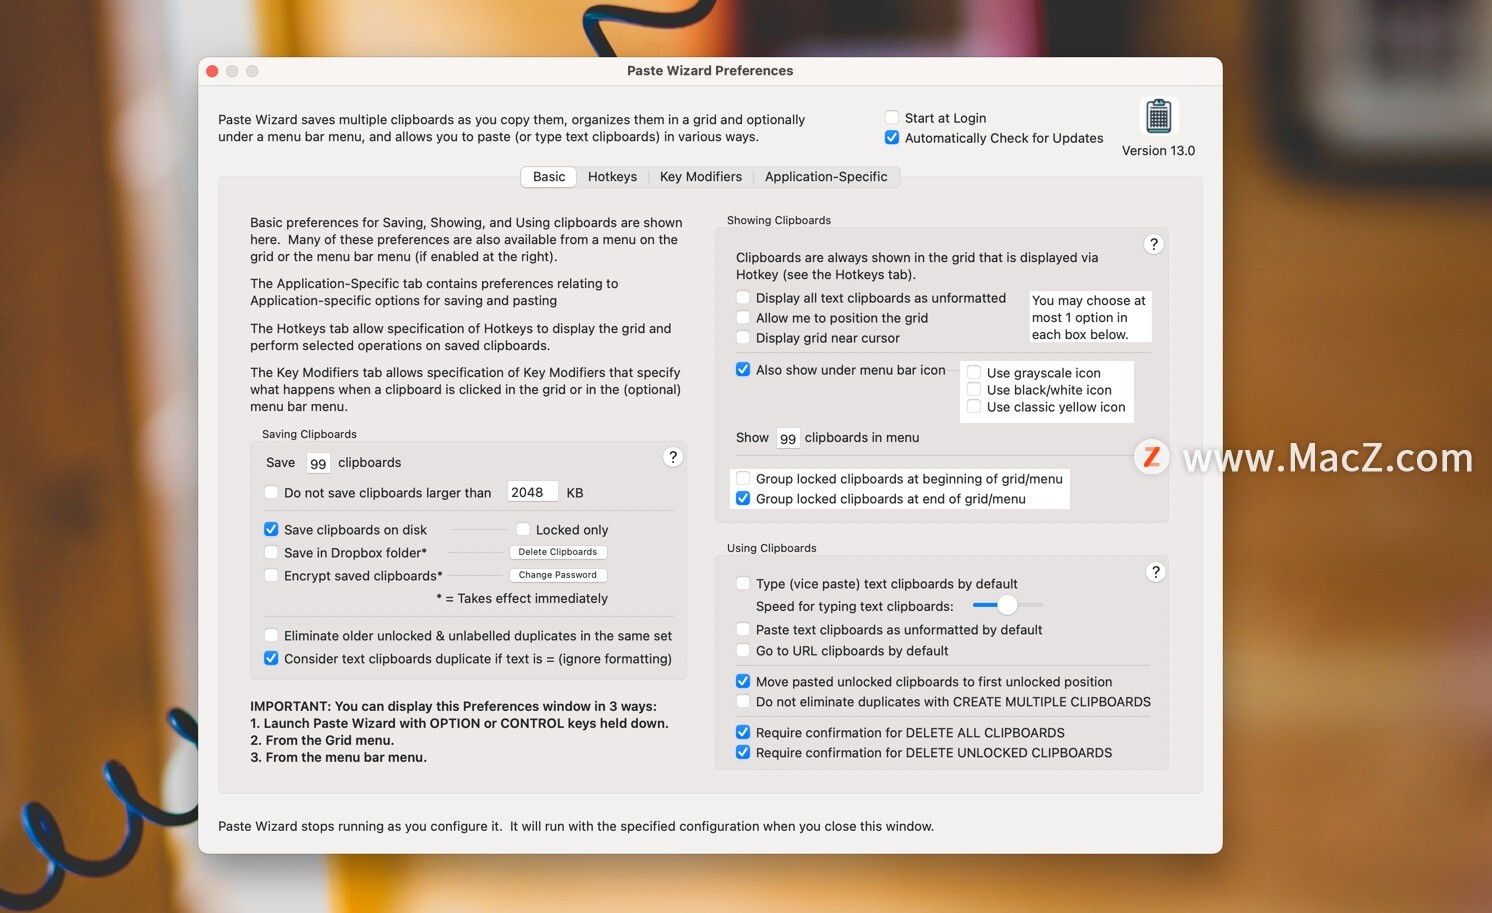Click the Showing Clipboards section heading
The height and width of the screenshot is (913, 1492).
779,220
